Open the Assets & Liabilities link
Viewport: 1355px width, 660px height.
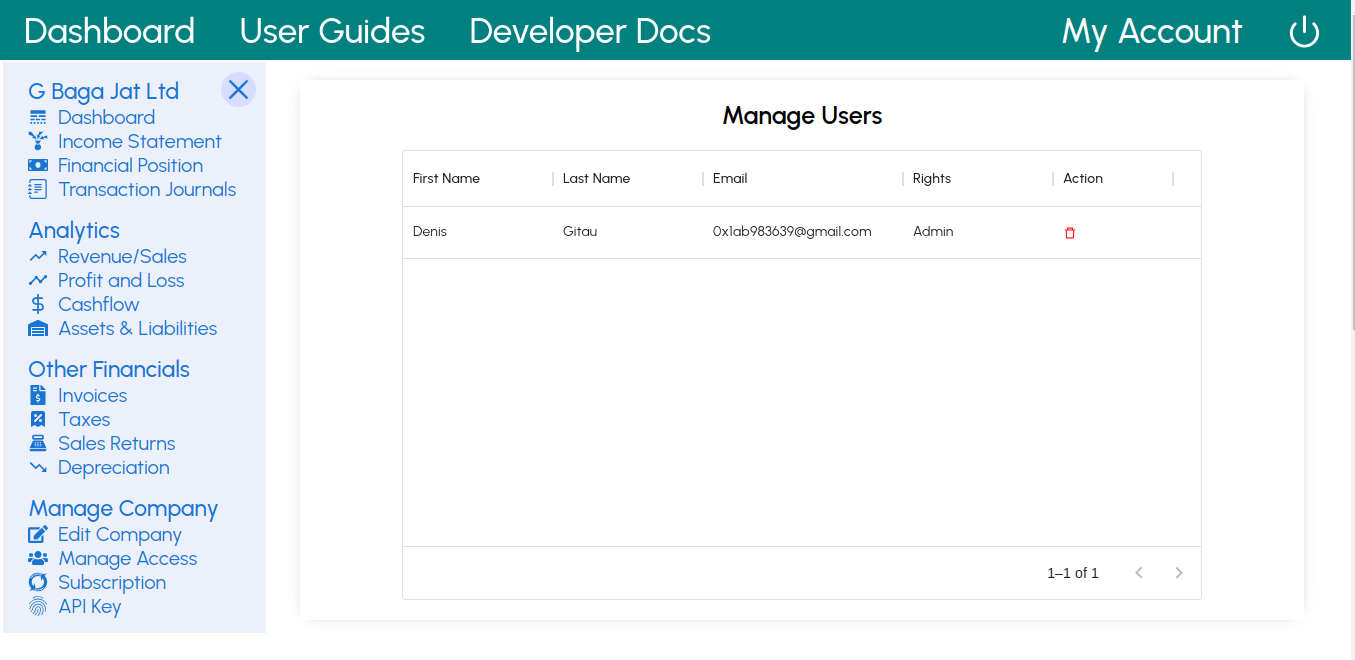(x=138, y=329)
